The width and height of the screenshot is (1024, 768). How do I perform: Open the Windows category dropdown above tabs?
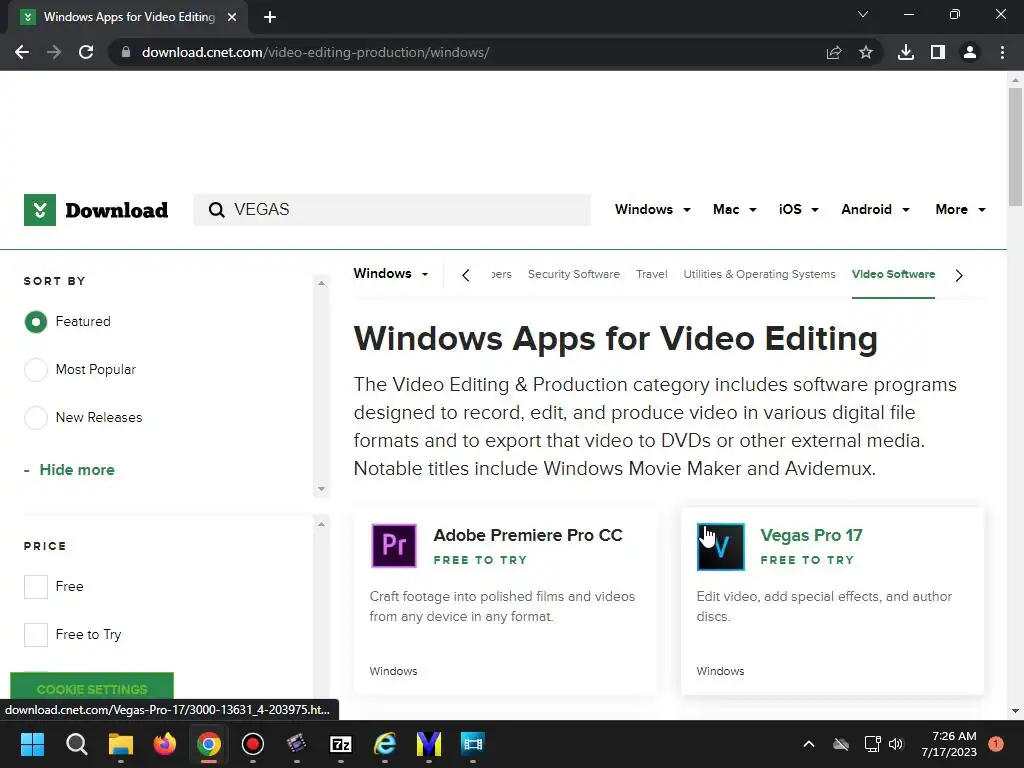pyautogui.click(x=391, y=274)
